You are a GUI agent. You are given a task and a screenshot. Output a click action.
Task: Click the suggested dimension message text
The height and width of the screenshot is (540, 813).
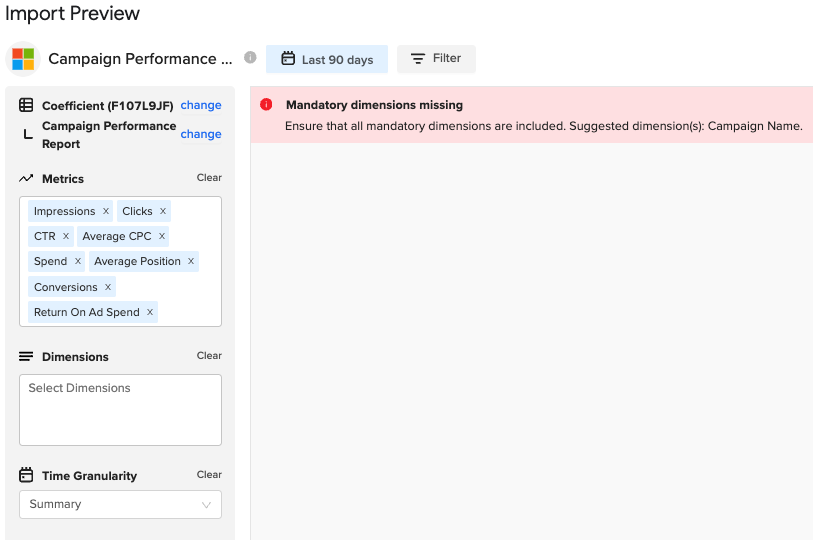click(543, 126)
